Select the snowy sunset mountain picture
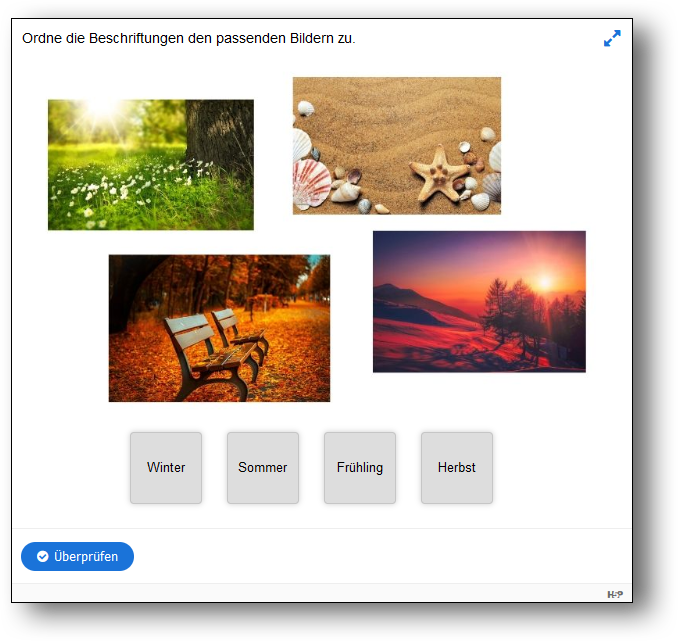The height and width of the screenshot is (641, 678). click(479, 302)
